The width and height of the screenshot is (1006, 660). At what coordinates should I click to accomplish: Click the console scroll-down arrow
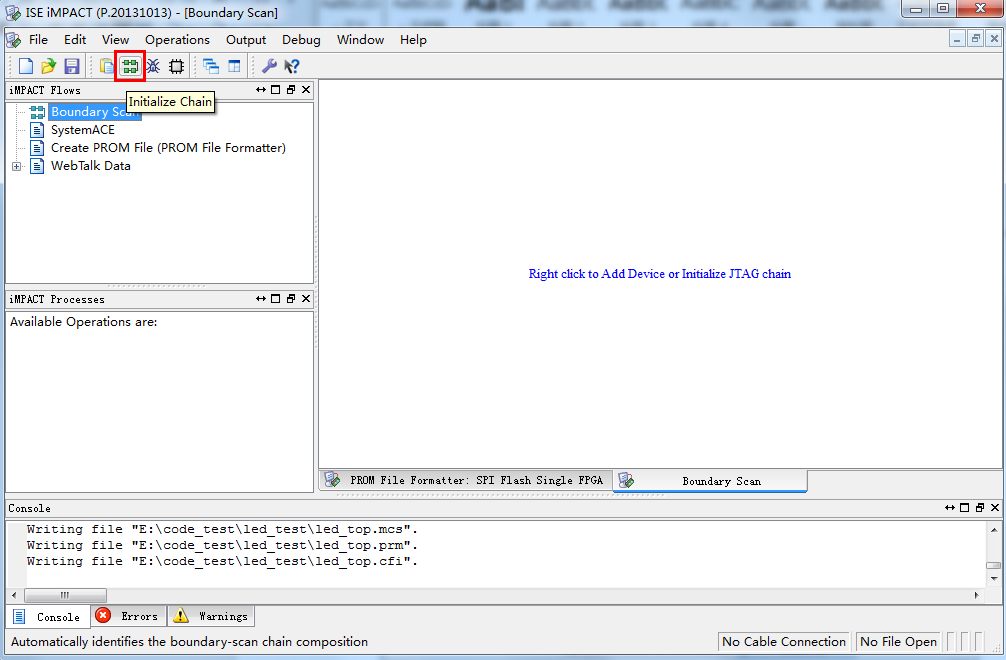point(994,579)
